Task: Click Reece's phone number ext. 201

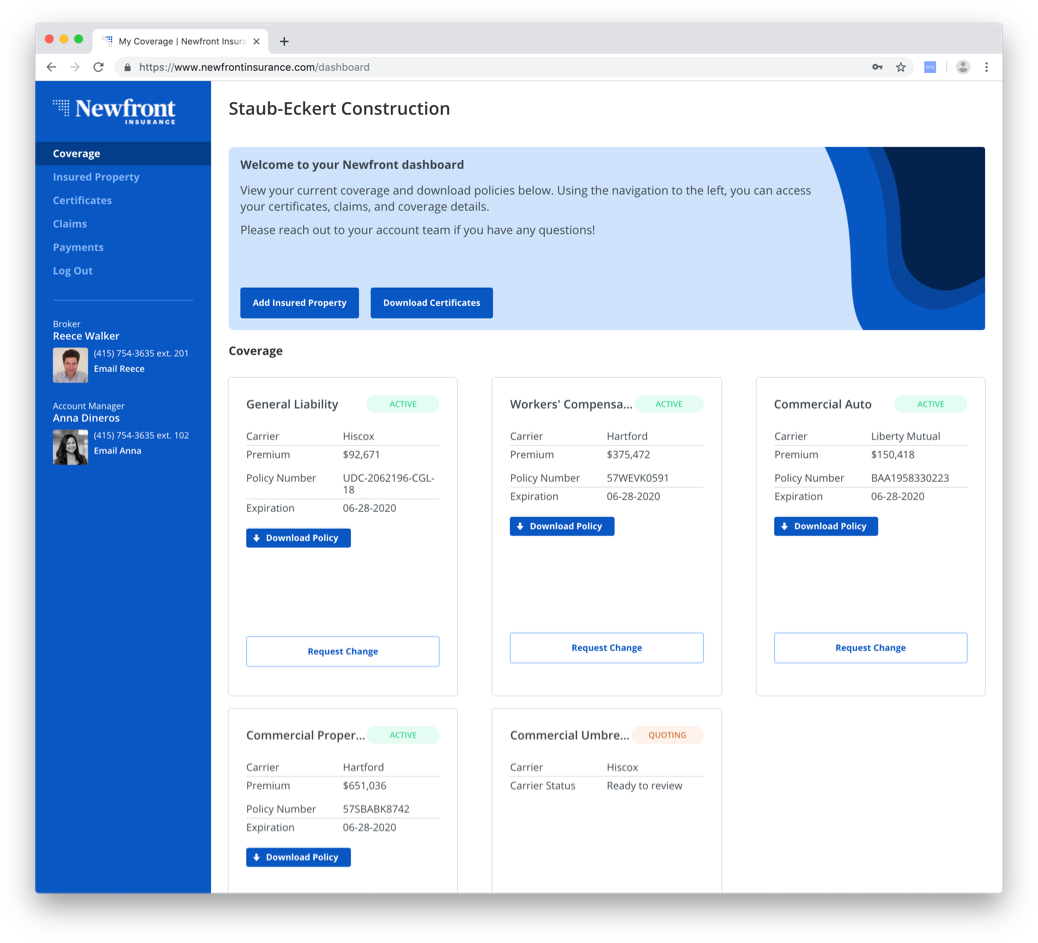Action: 141,354
